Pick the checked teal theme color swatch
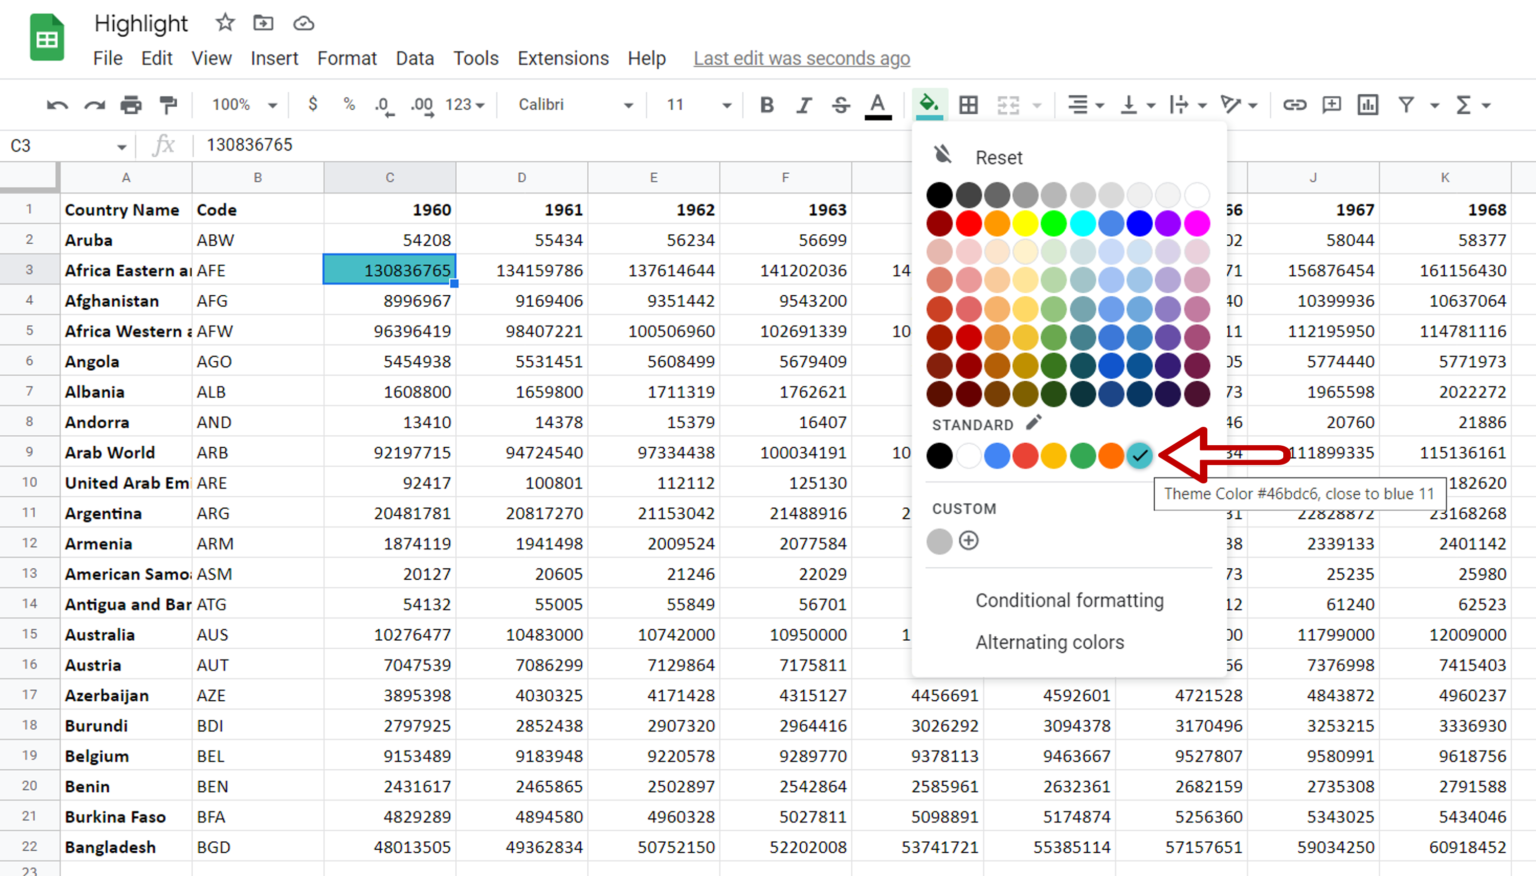This screenshot has height=876, width=1536. tap(1139, 455)
